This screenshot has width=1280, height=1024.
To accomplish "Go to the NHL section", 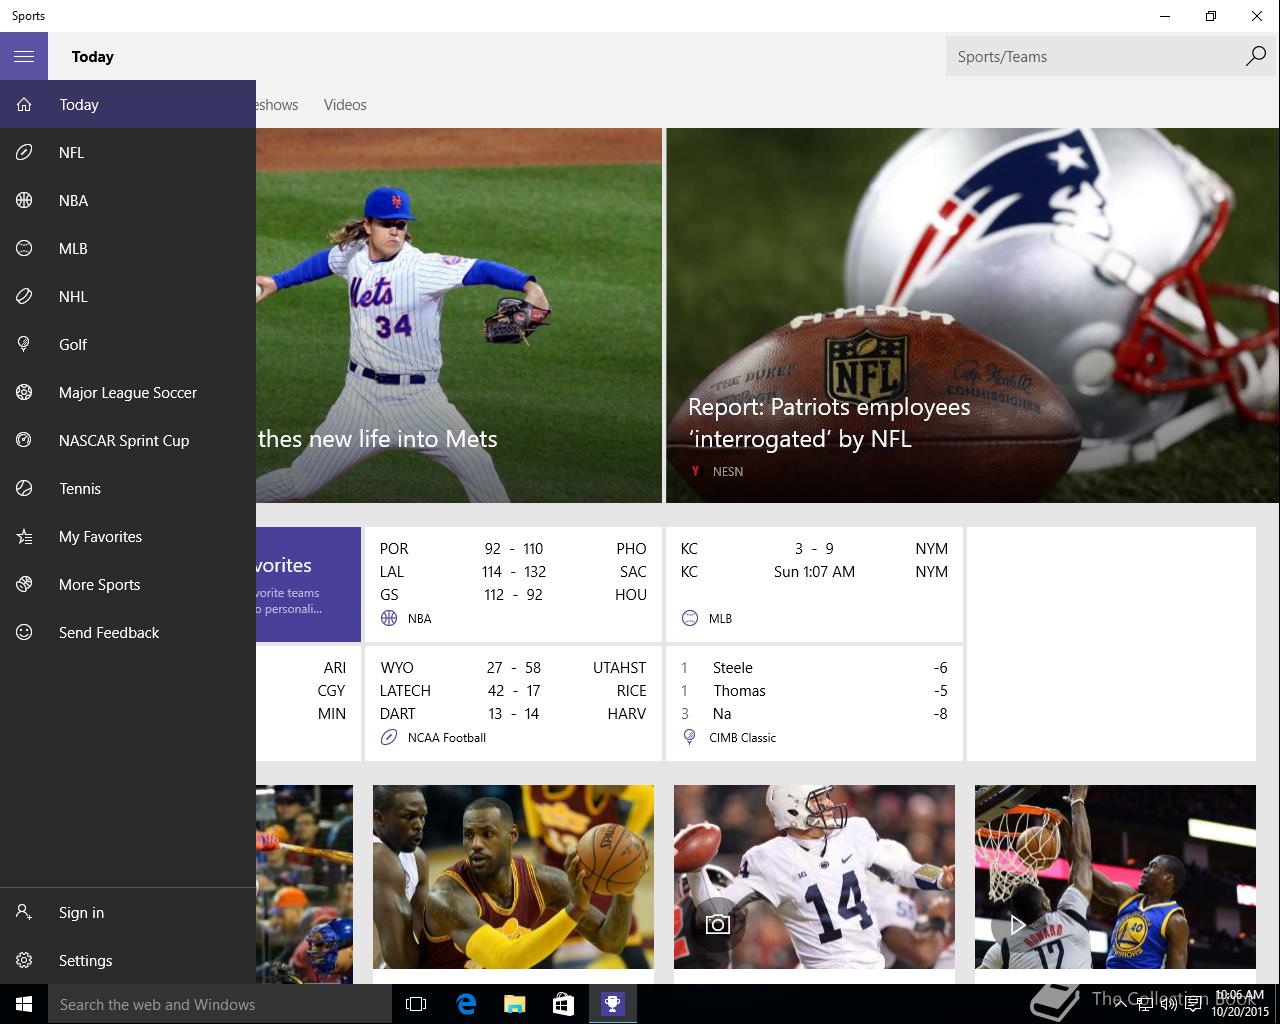I will coord(128,296).
